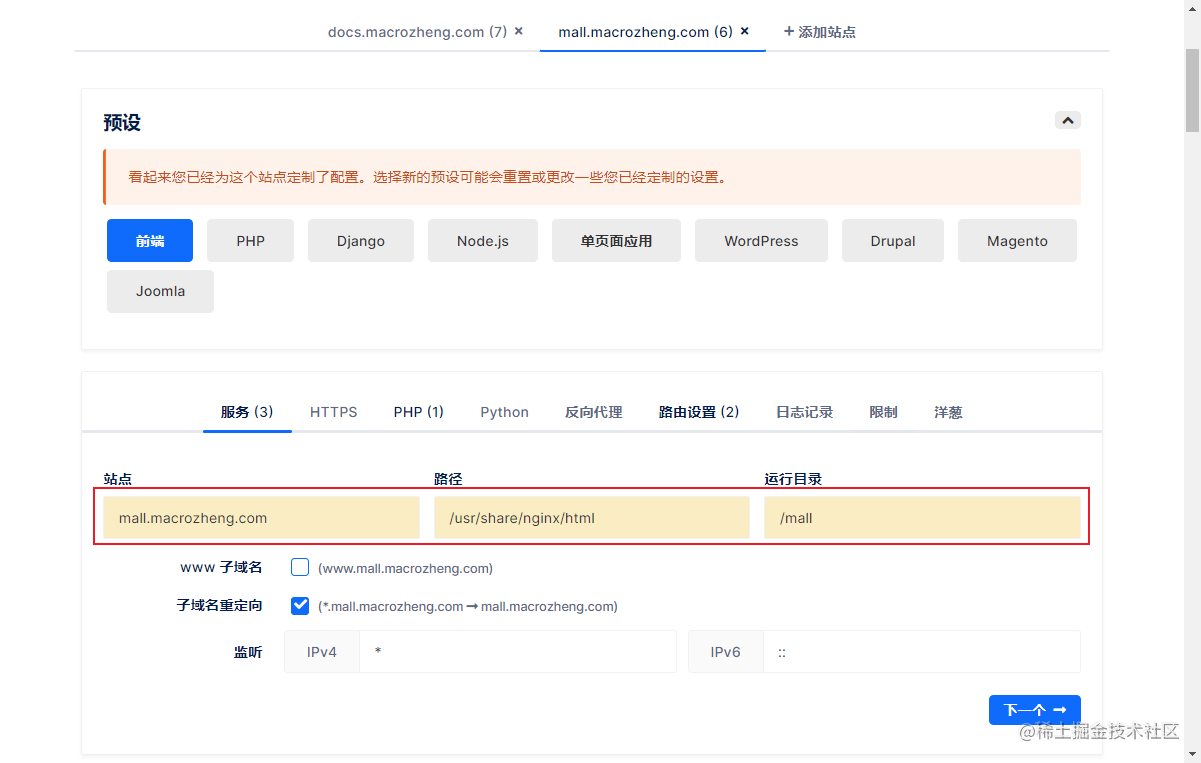This screenshot has width=1201, height=763.
Task: Switch to docs.macrozheng.com (7) tab
Action: coord(417,32)
